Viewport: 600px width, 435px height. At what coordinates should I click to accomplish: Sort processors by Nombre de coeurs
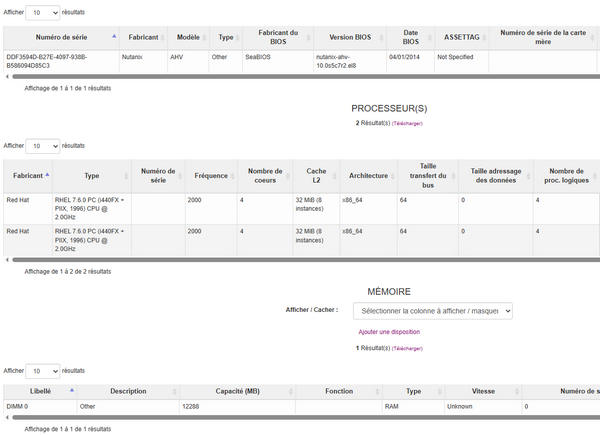point(265,175)
